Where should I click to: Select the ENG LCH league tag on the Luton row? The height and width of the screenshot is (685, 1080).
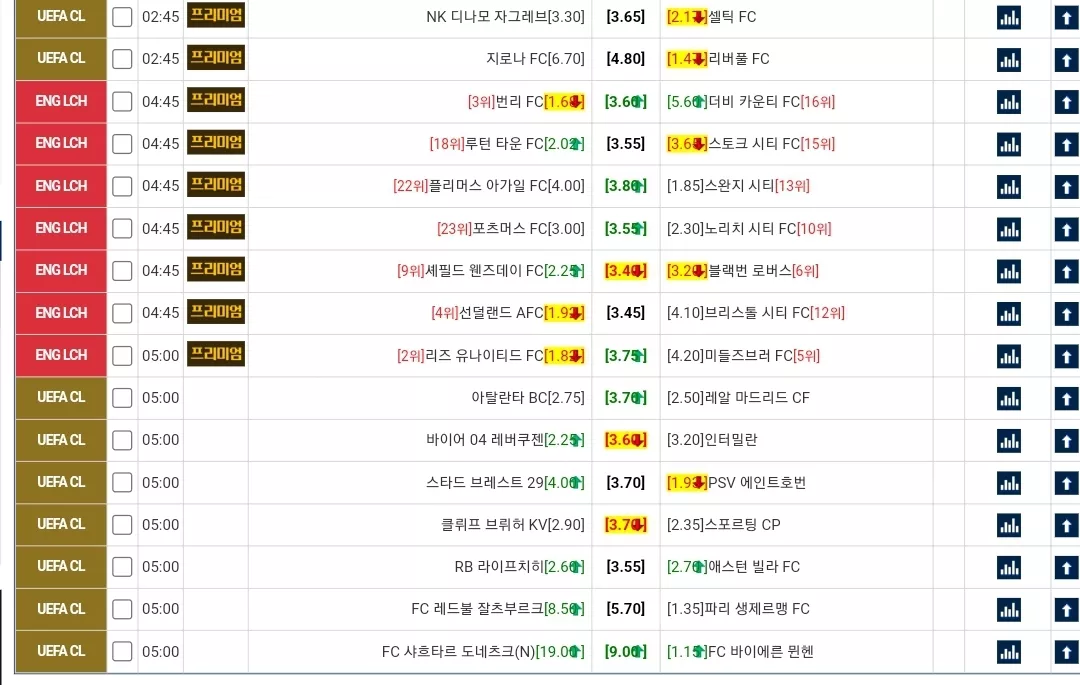[61, 143]
